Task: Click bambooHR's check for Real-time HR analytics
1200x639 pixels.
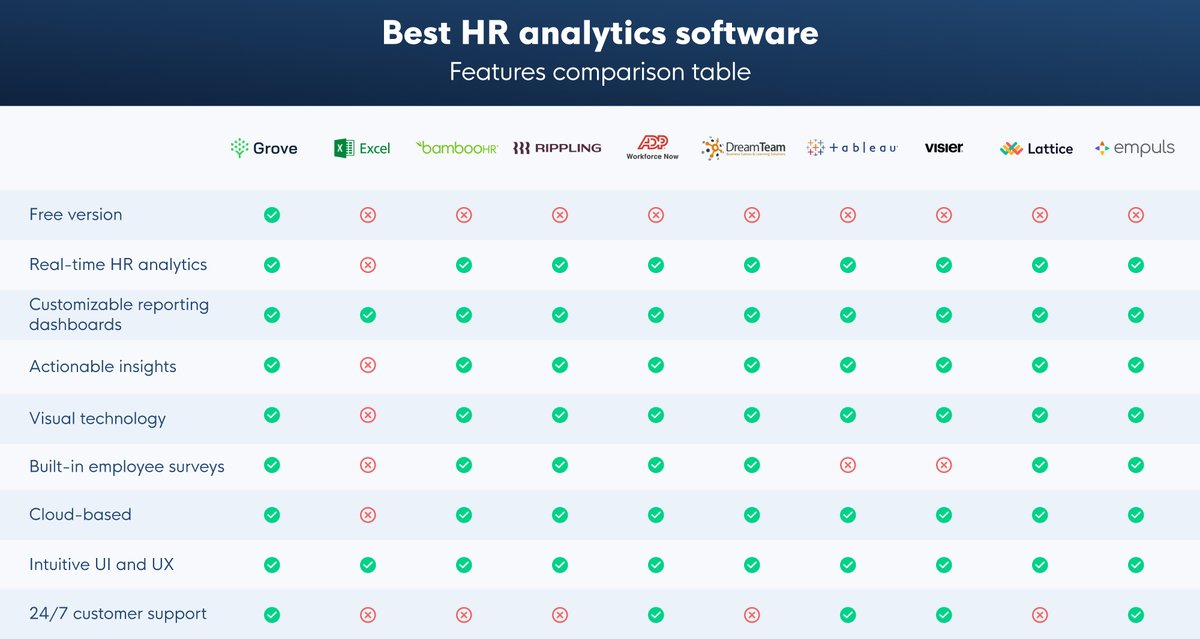Action: point(464,265)
